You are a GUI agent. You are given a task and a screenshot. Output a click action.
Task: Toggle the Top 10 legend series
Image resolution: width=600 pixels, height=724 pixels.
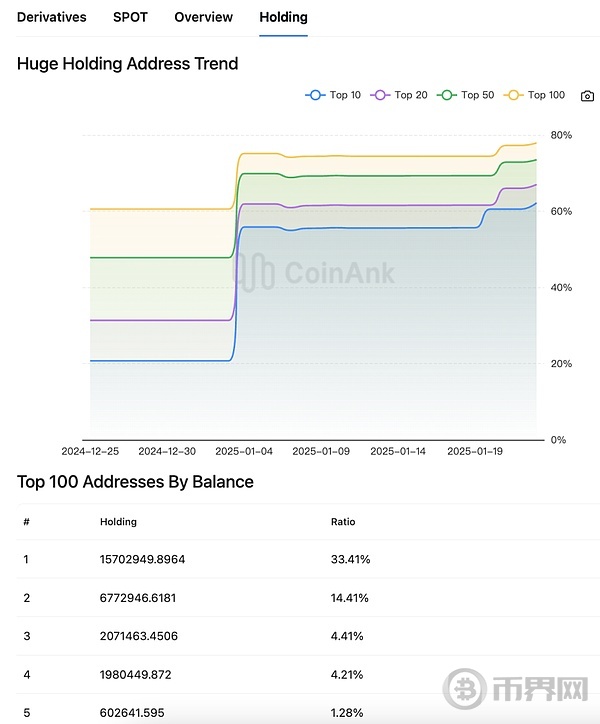coord(334,95)
